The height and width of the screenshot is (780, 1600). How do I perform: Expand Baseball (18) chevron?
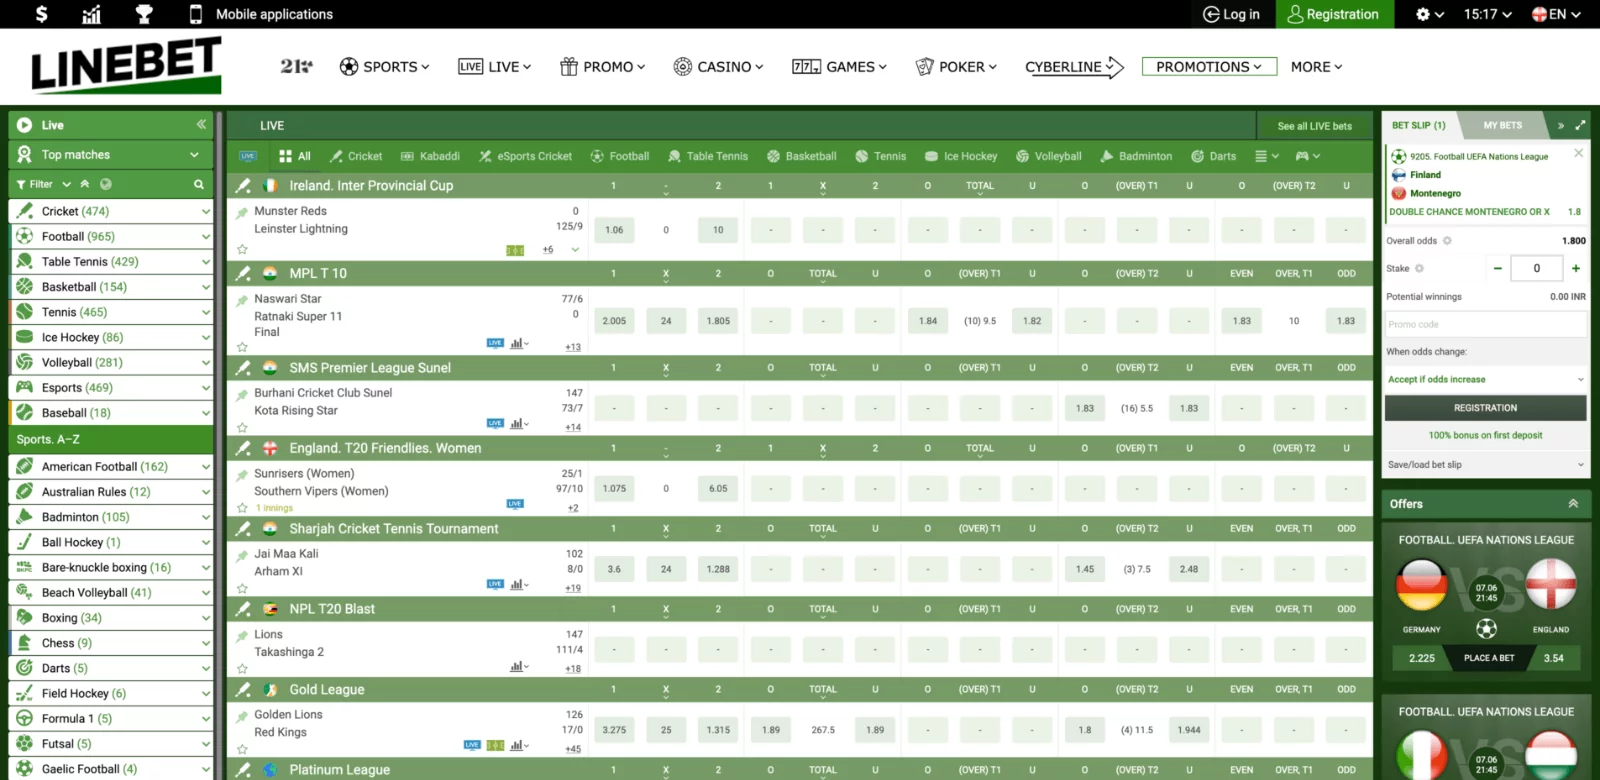[205, 413]
